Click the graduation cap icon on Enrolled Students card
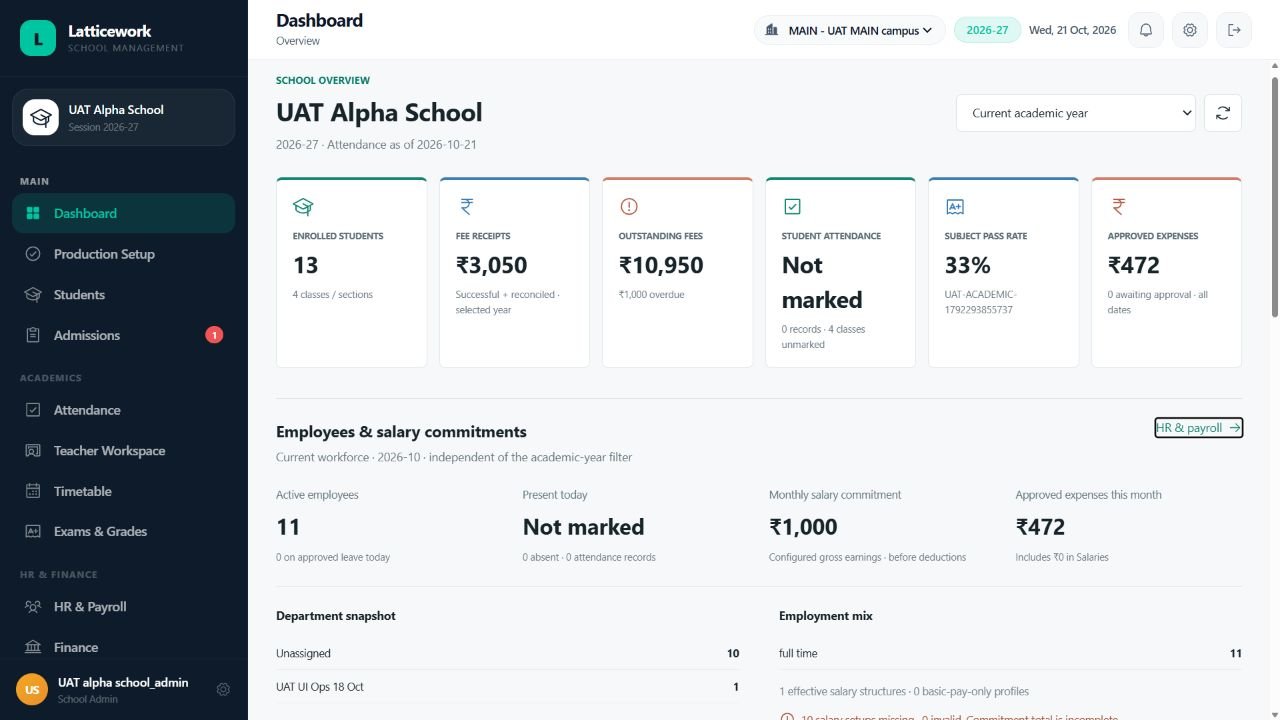 coord(303,207)
